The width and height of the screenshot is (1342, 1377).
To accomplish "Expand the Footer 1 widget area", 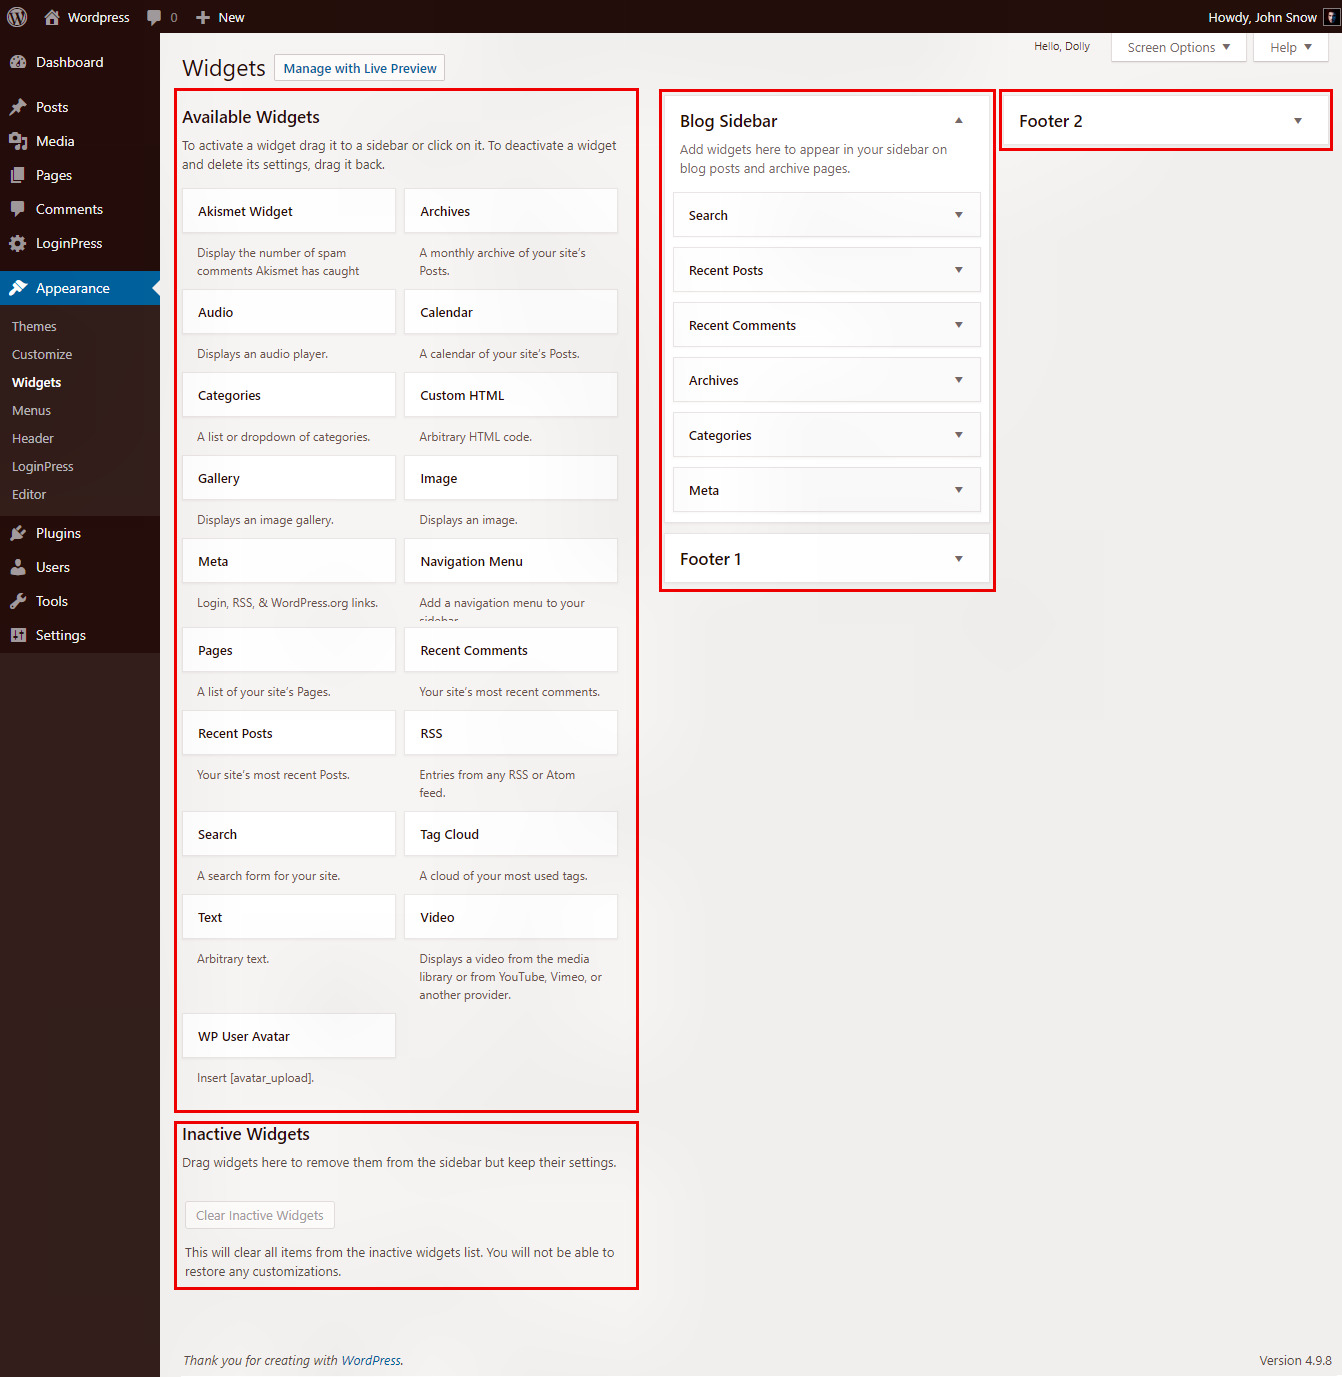I will [x=958, y=559].
